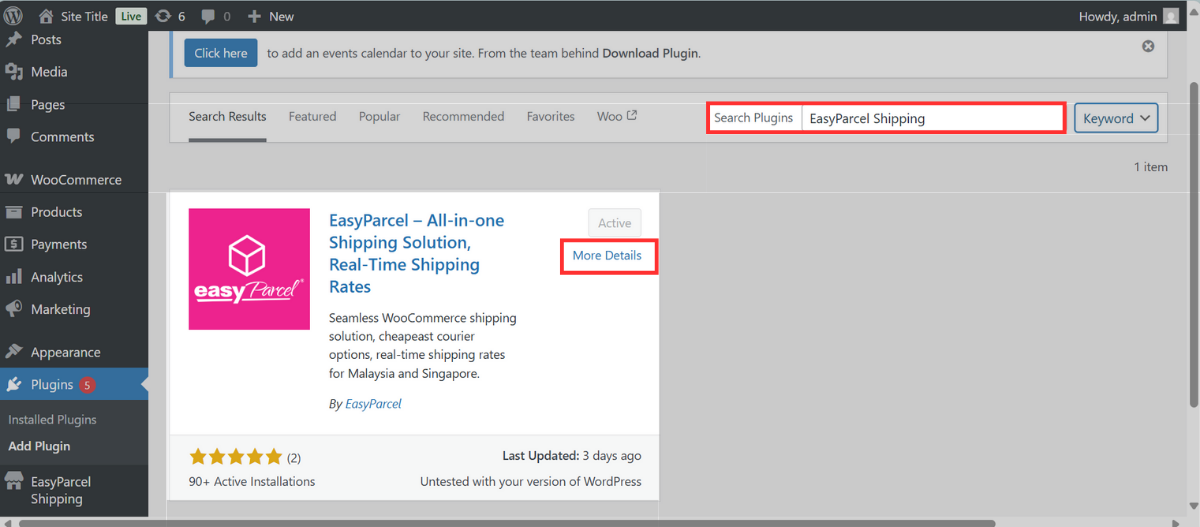
Task: Switch to the Favorites tab
Action: [551, 117]
